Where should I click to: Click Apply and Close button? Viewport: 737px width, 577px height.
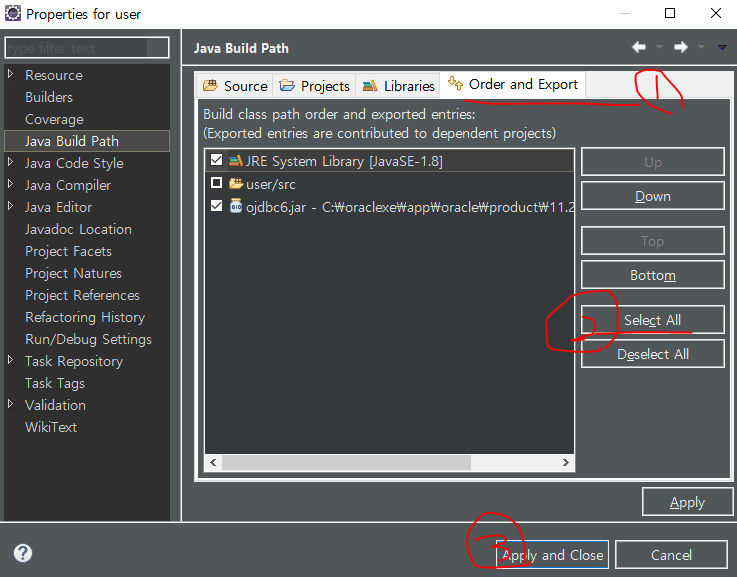[552, 555]
